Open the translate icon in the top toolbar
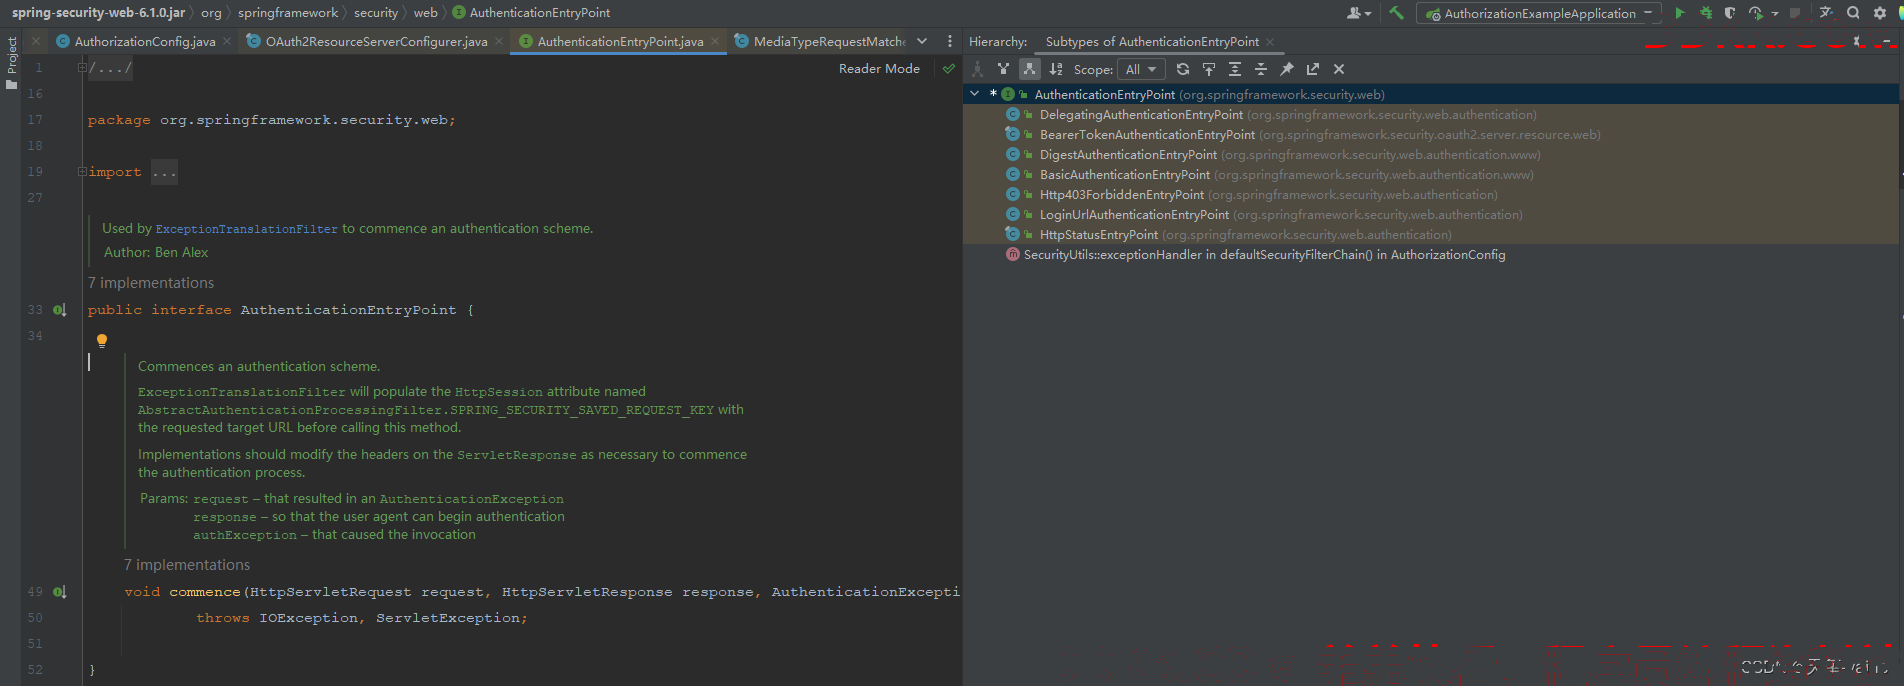This screenshot has width=1904, height=686. coord(1826,13)
